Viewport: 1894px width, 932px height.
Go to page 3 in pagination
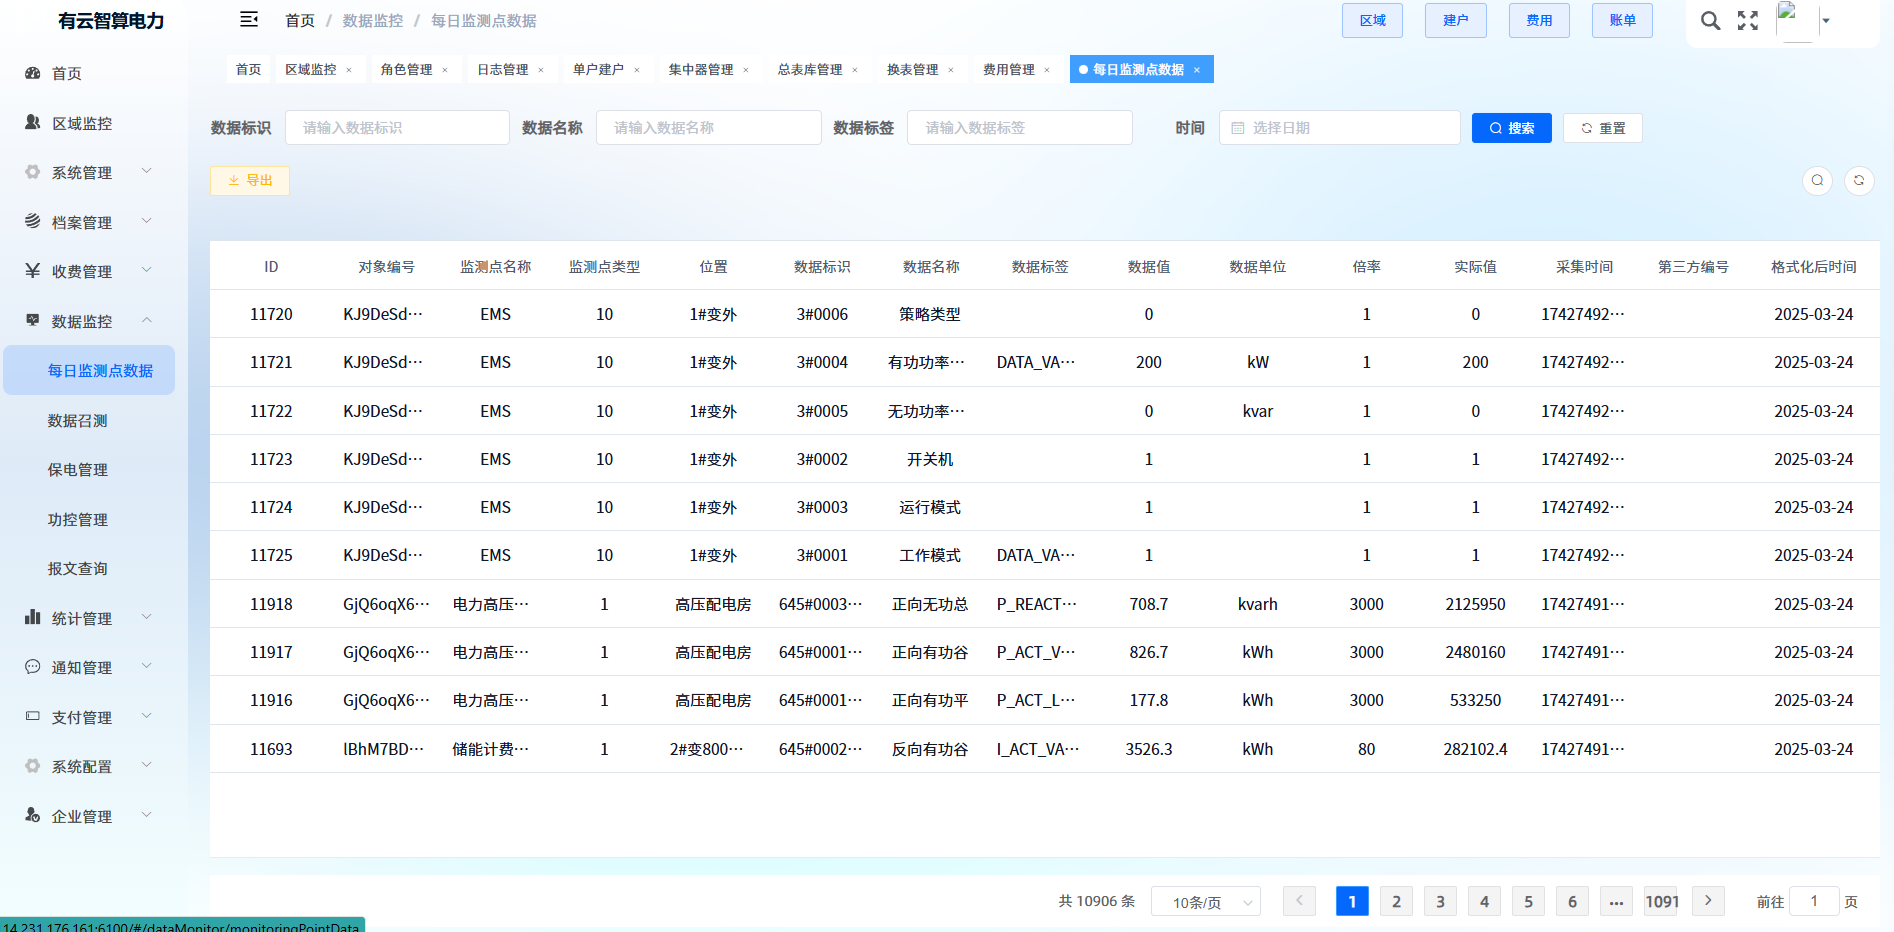tap(1440, 902)
